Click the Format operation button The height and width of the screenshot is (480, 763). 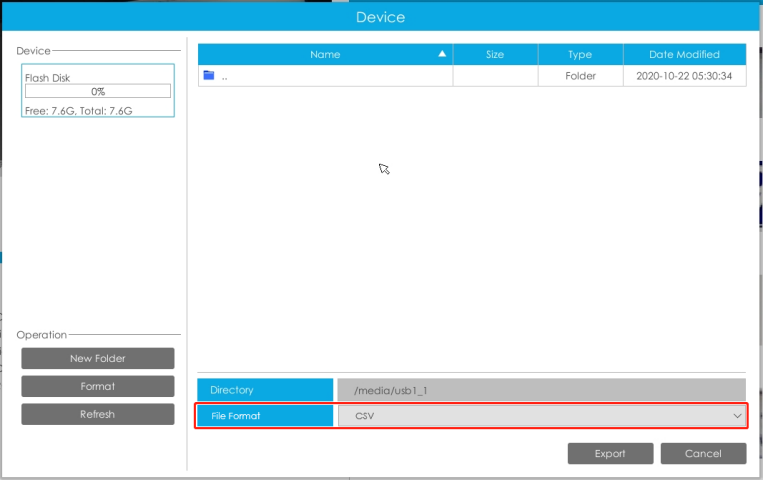[98, 386]
